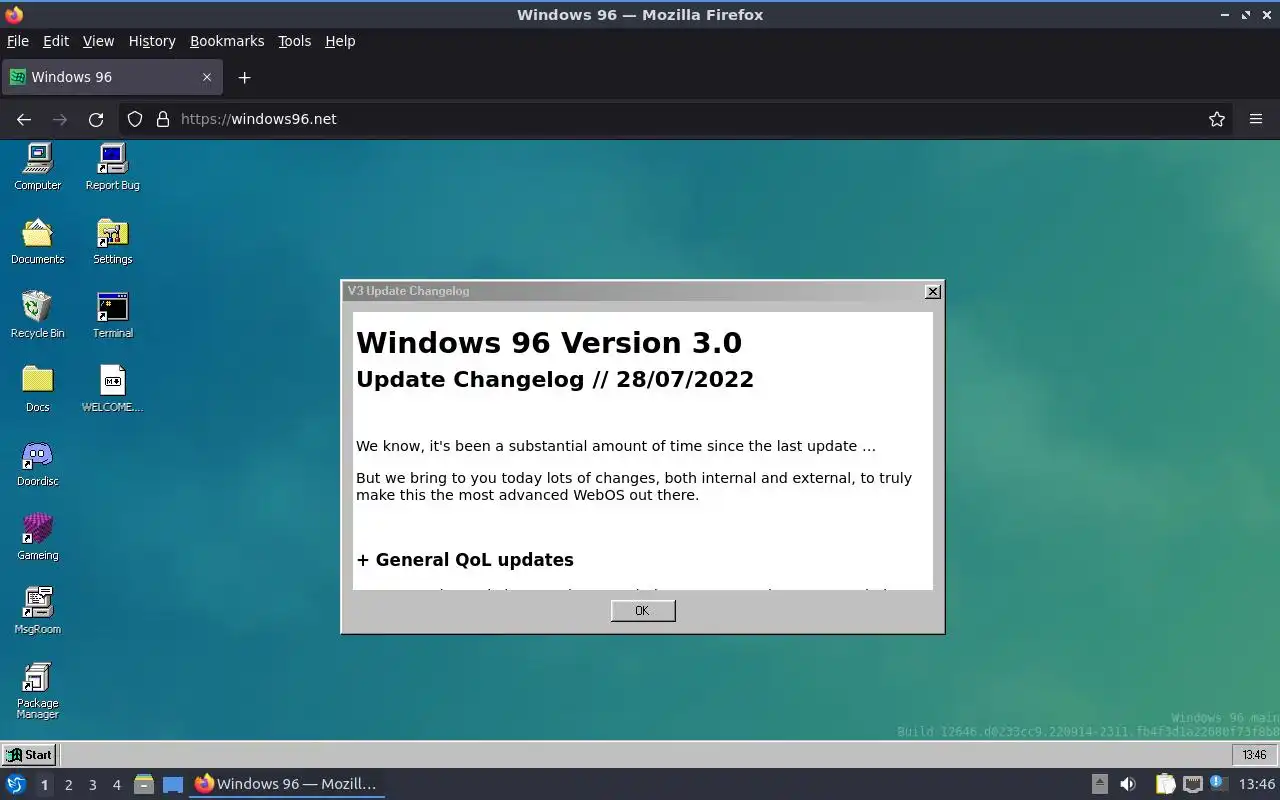The height and width of the screenshot is (800, 1280).
Task: Select the Windows 96 browser tab
Action: point(112,77)
